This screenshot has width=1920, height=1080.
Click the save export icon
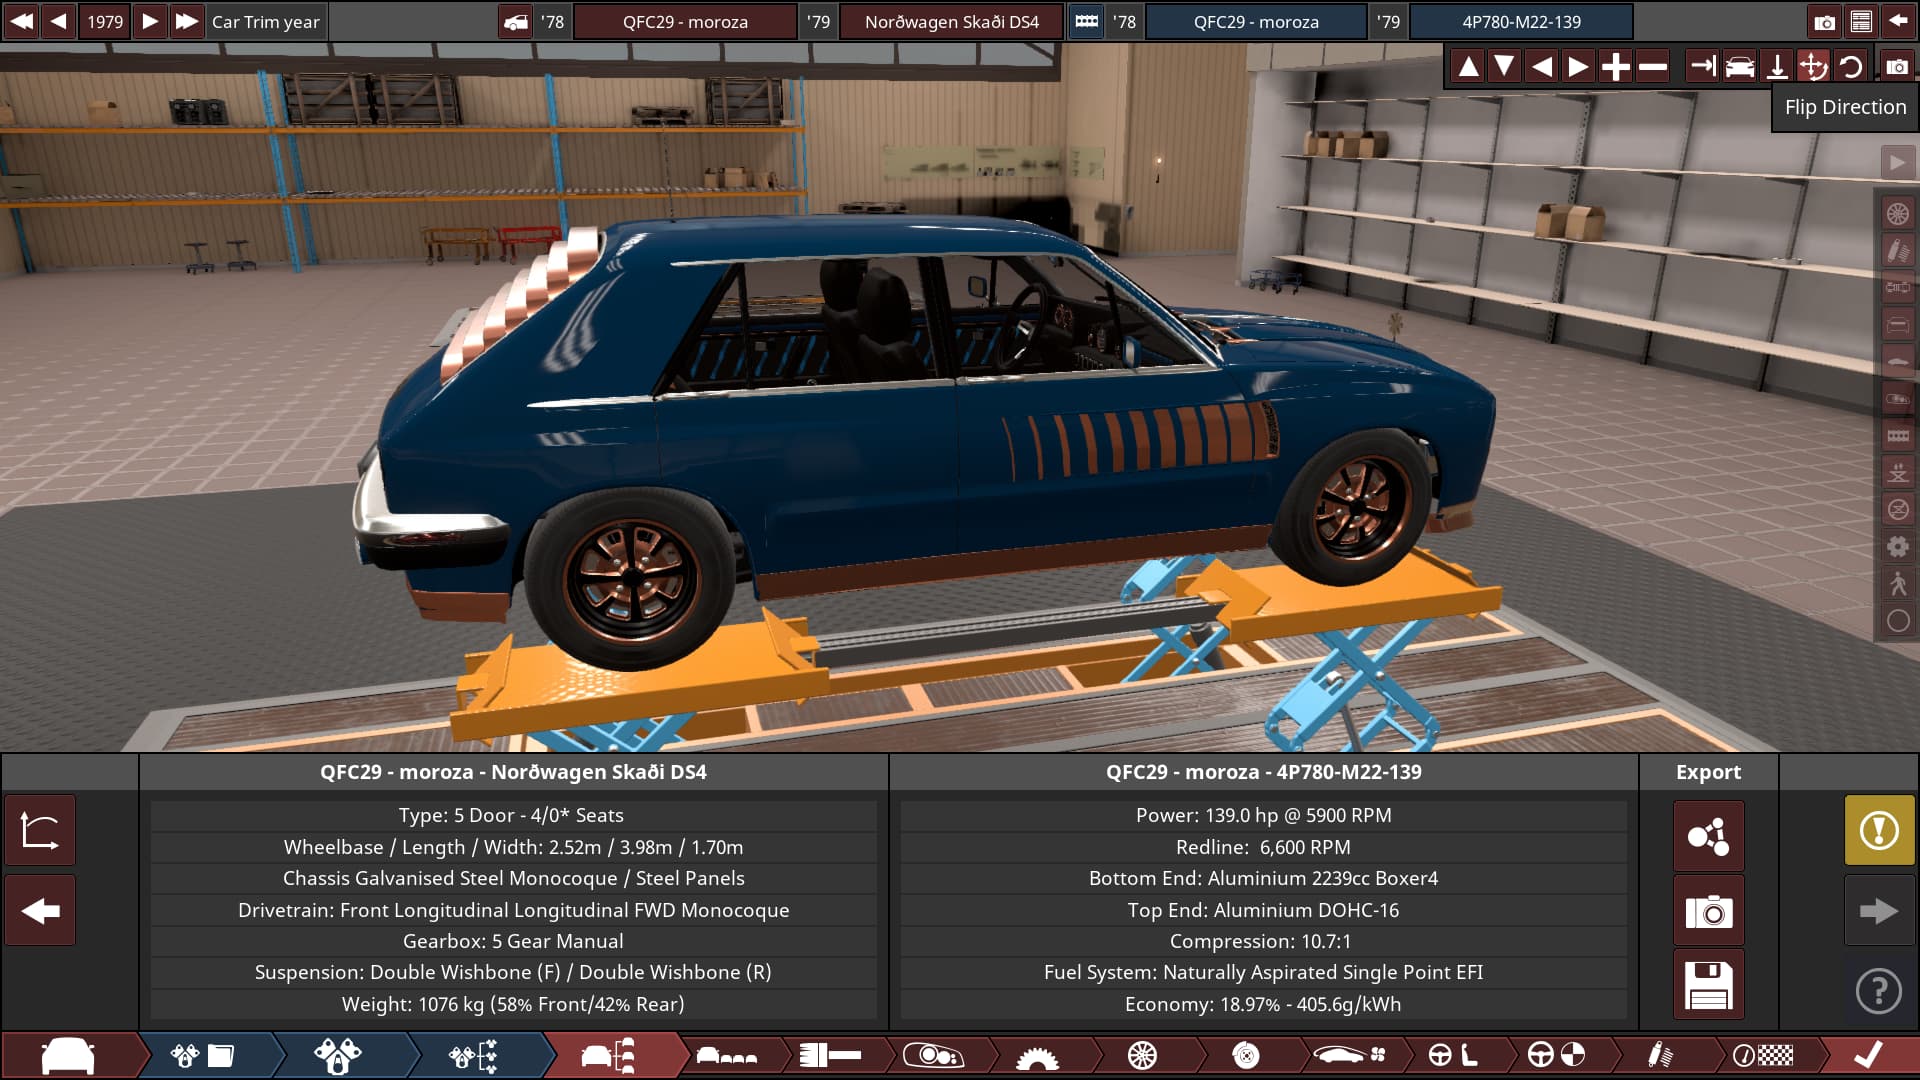(1708, 986)
